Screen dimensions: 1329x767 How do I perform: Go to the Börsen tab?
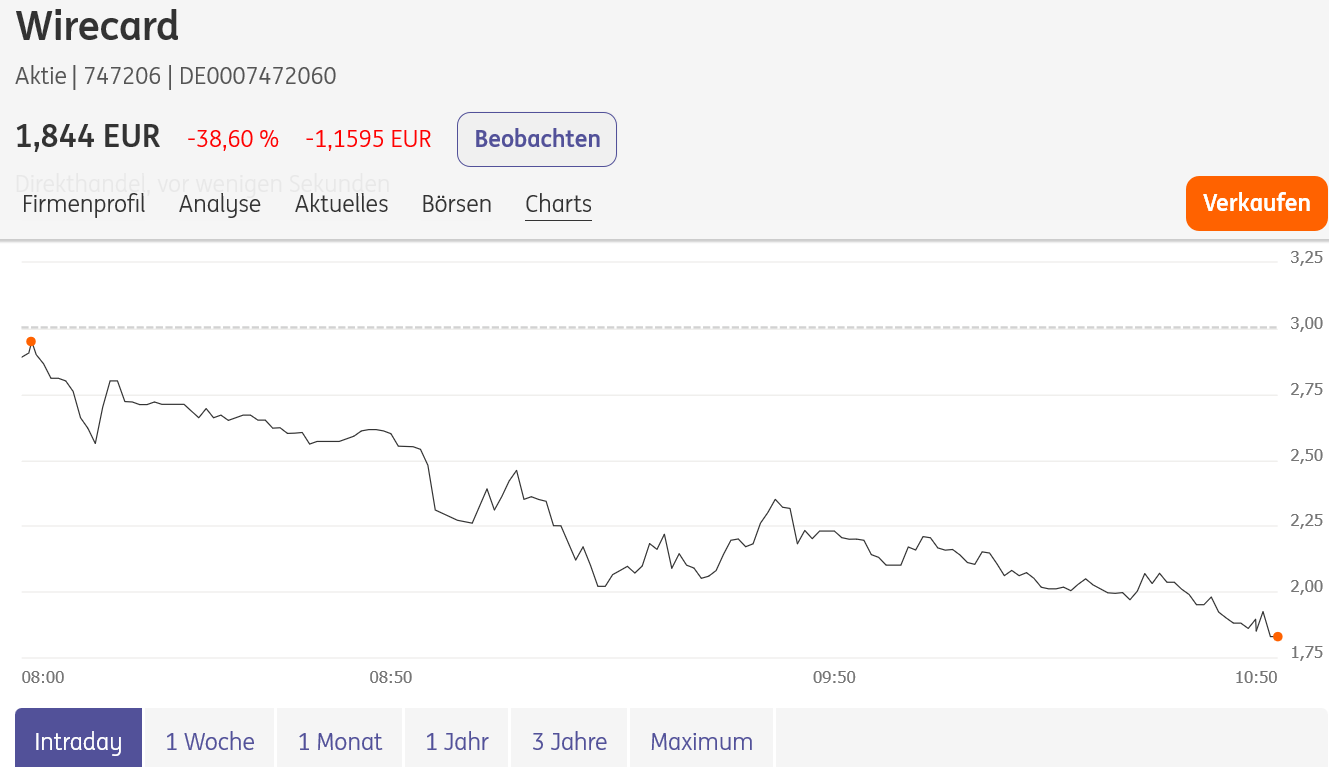[x=457, y=204]
